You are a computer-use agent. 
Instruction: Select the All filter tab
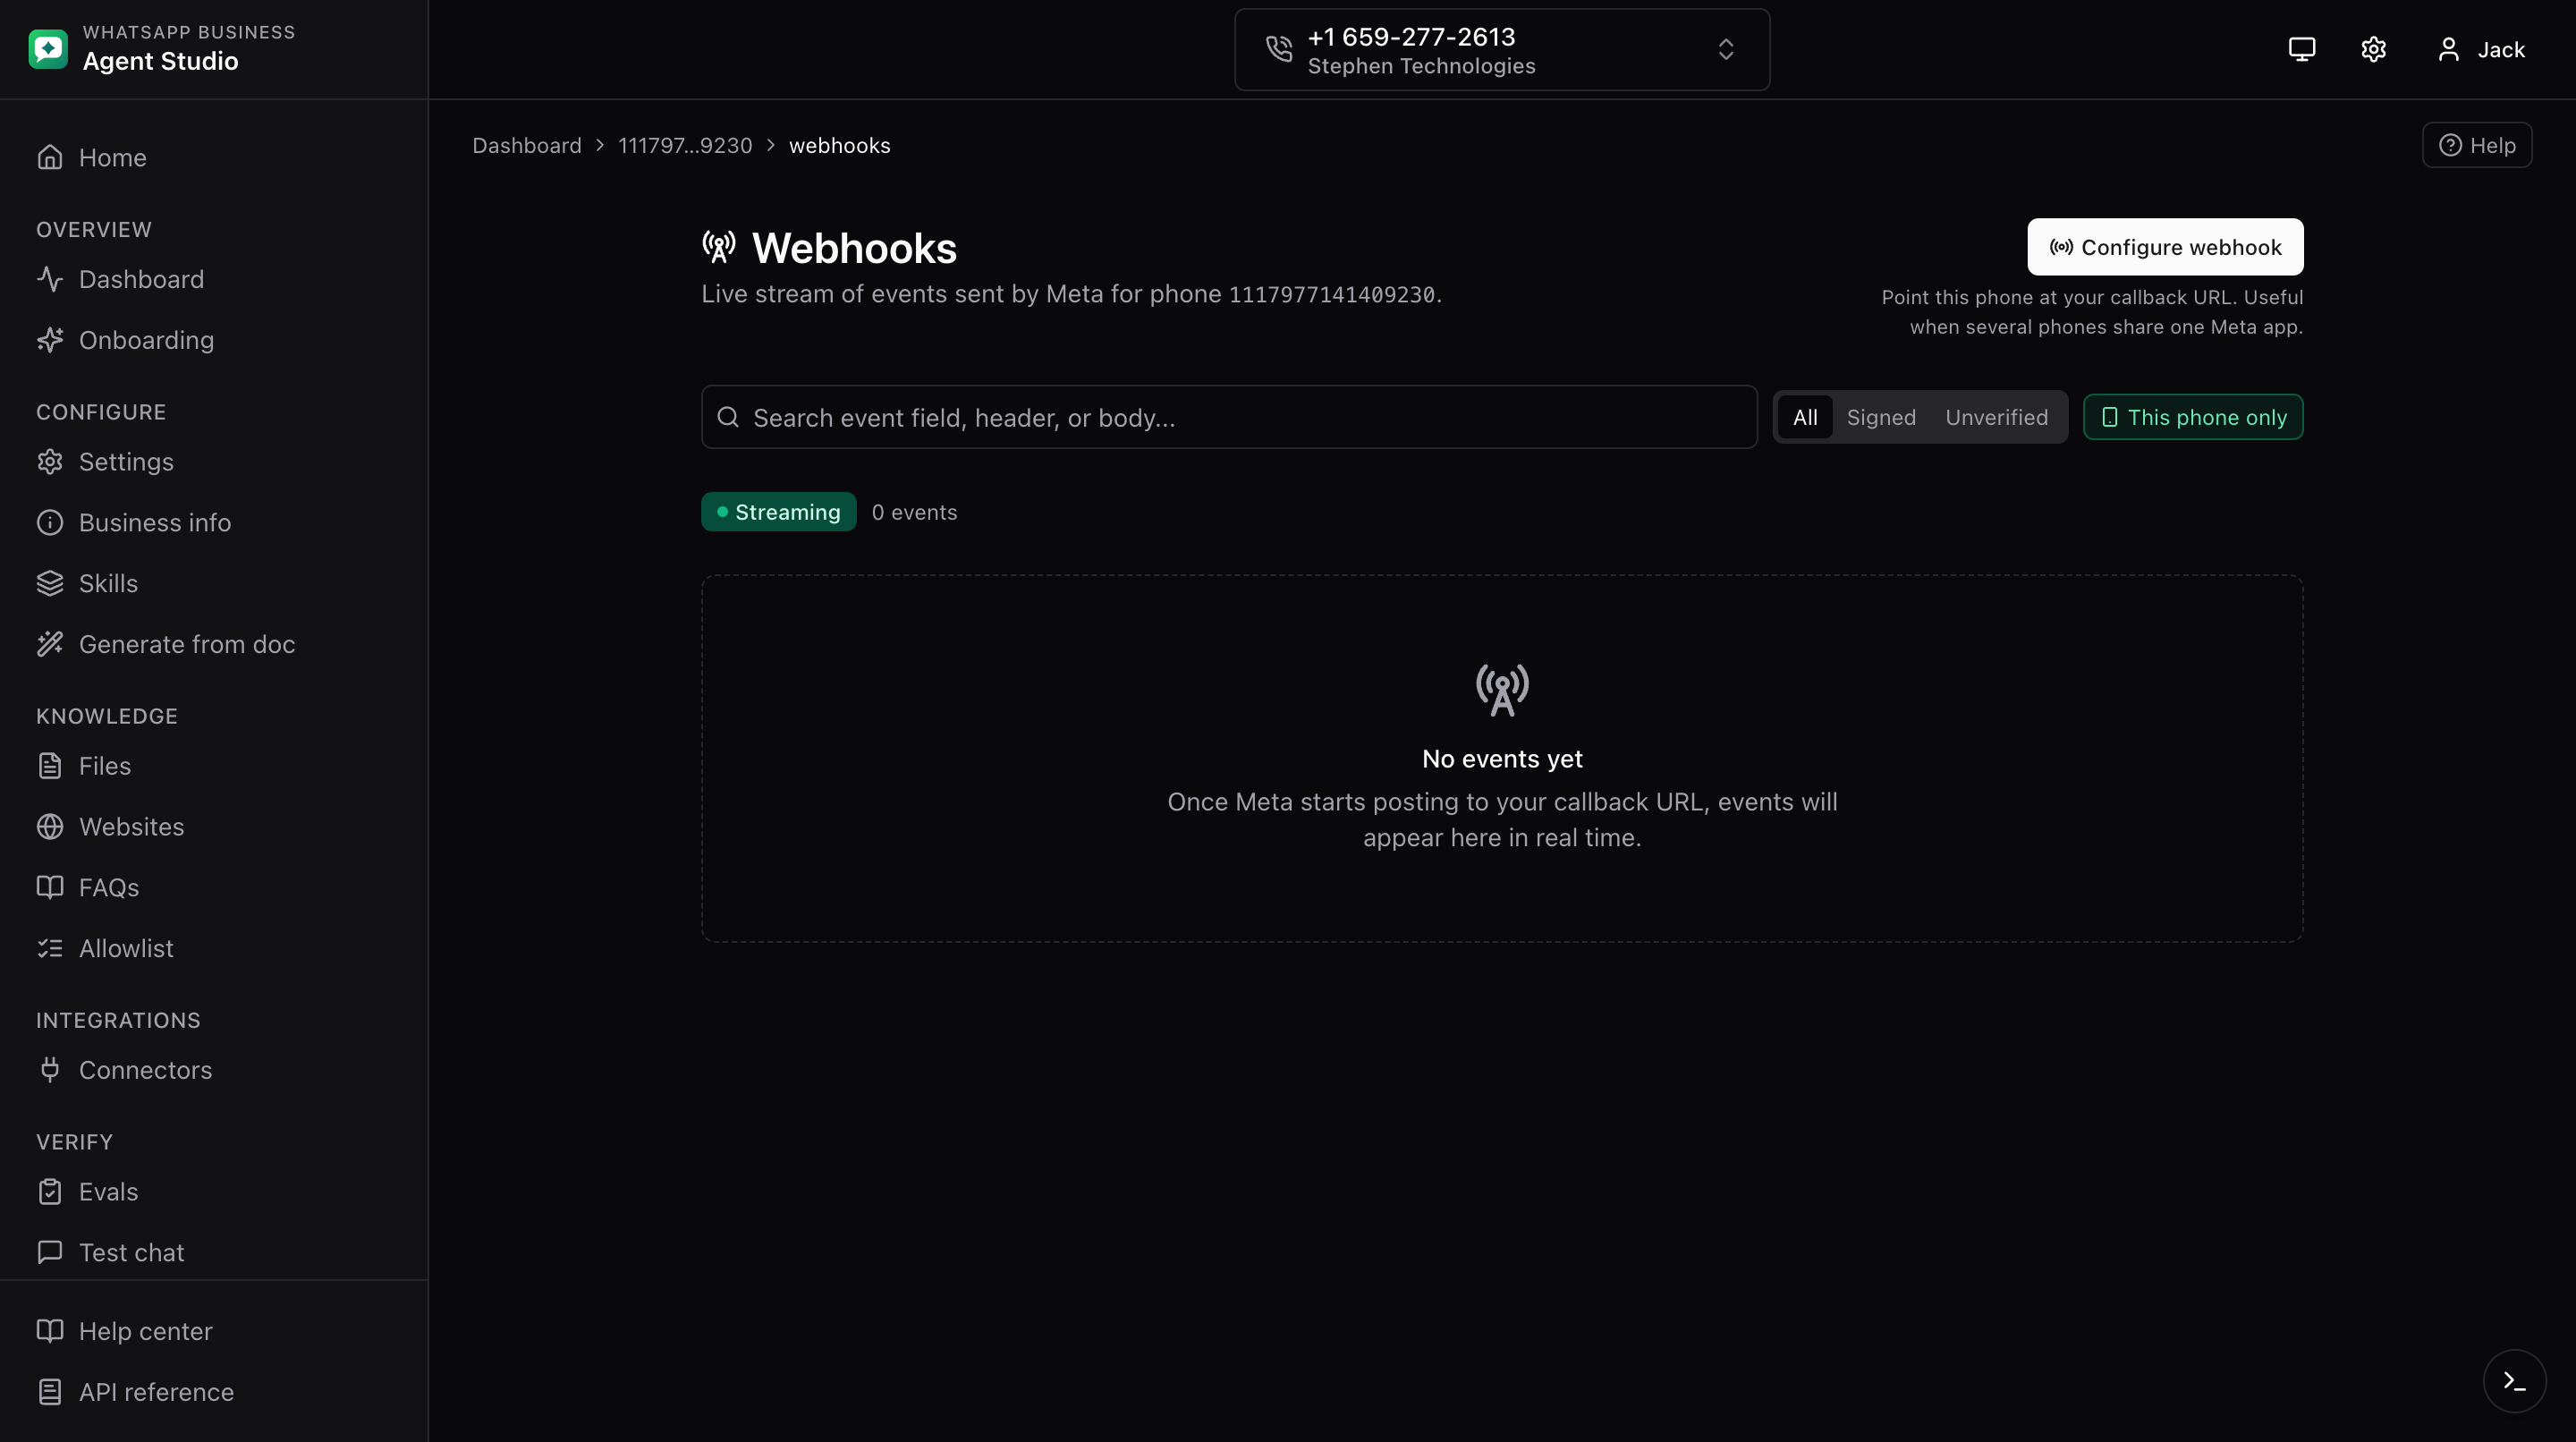1805,417
